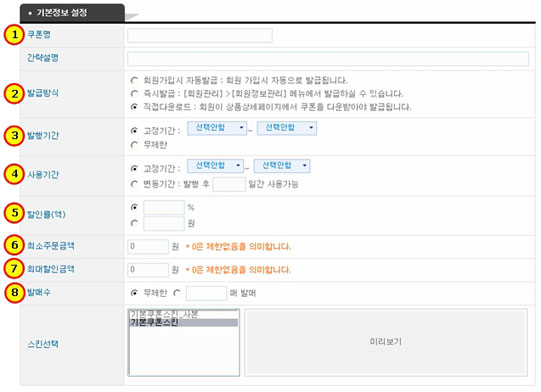
Task: Click the 매 발매 quantity field
Action: (206, 293)
